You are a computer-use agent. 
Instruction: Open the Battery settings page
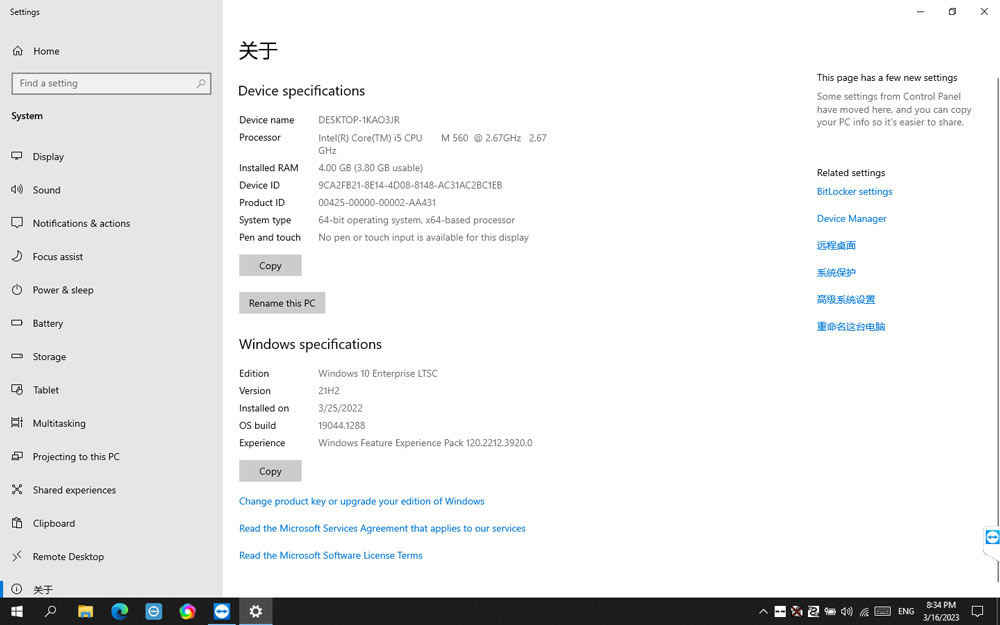pos(47,324)
